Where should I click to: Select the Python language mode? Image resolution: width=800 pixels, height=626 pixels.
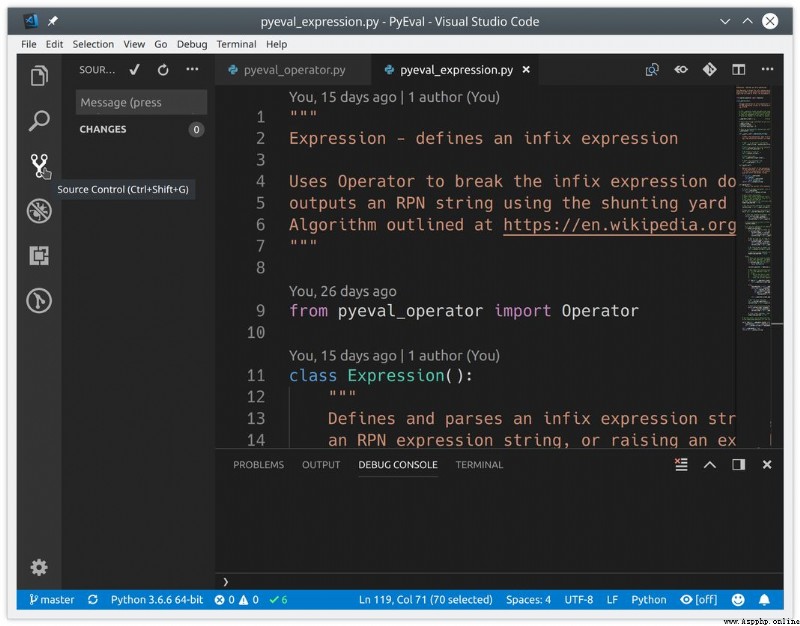(x=648, y=600)
